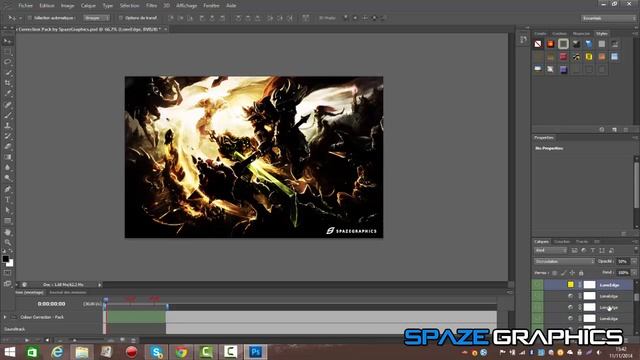Select the Hand tool
Screen dimensions: 640x360
tap(8, 232)
